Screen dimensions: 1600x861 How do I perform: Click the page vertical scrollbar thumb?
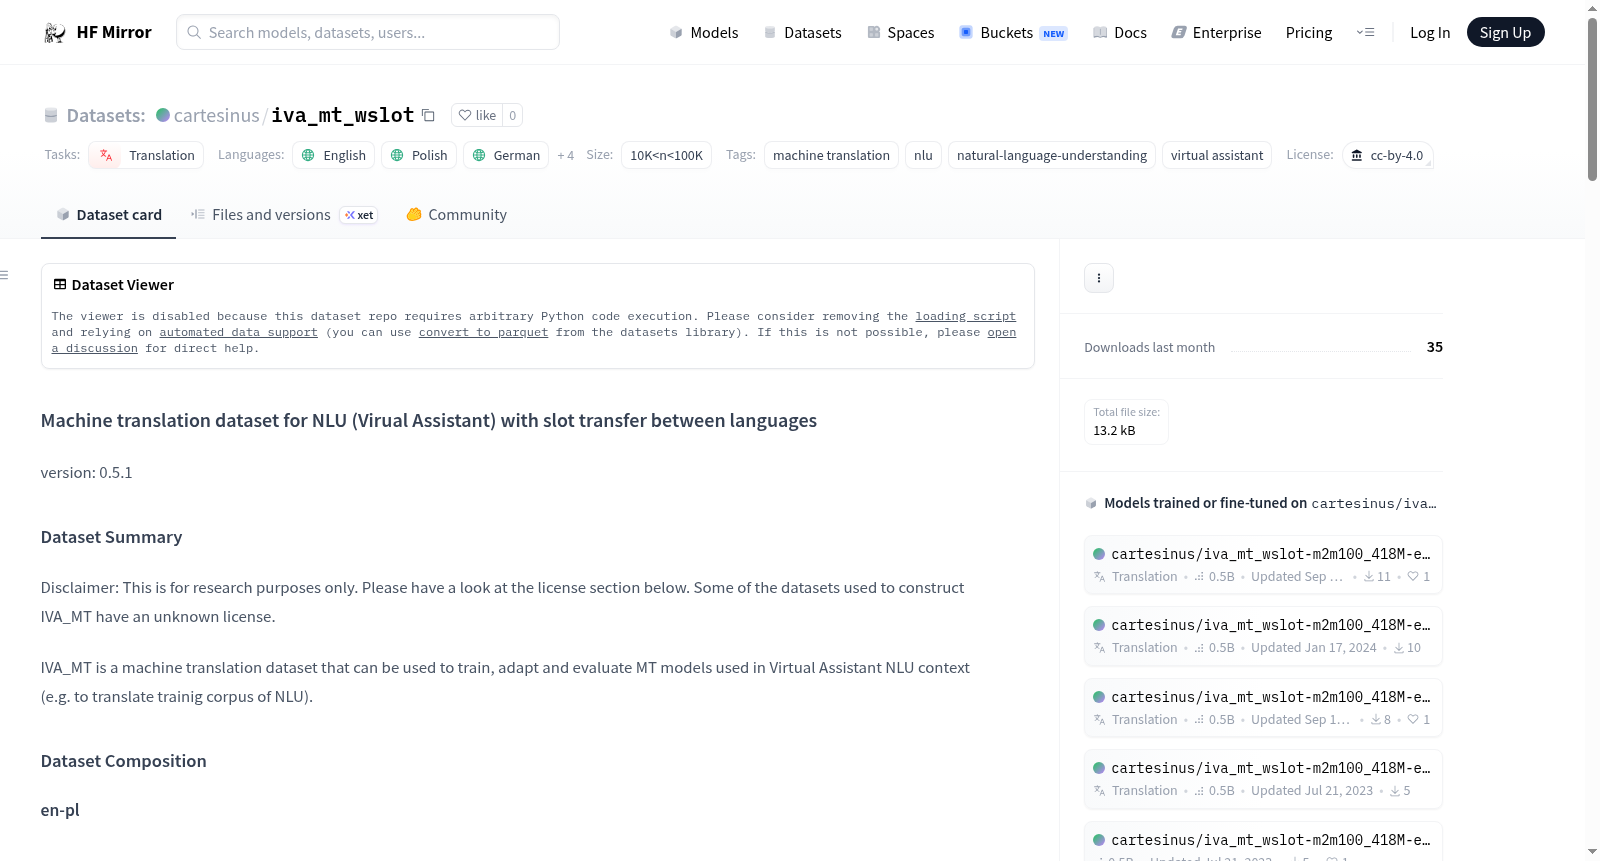pyautogui.click(x=1592, y=99)
